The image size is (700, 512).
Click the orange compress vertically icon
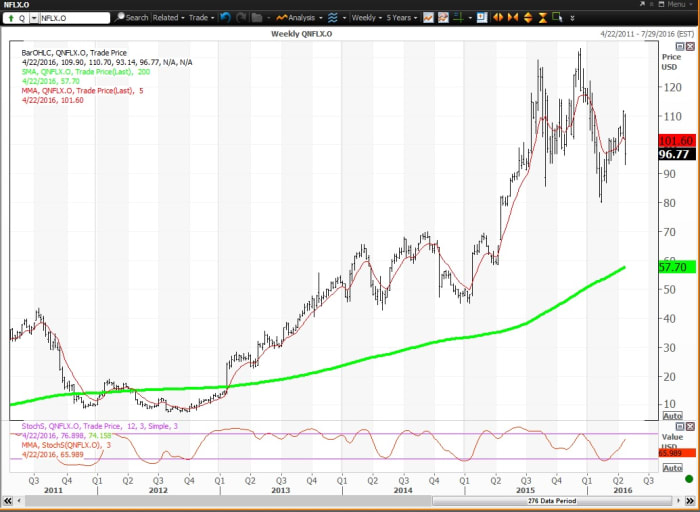click(x=542, y=18)
